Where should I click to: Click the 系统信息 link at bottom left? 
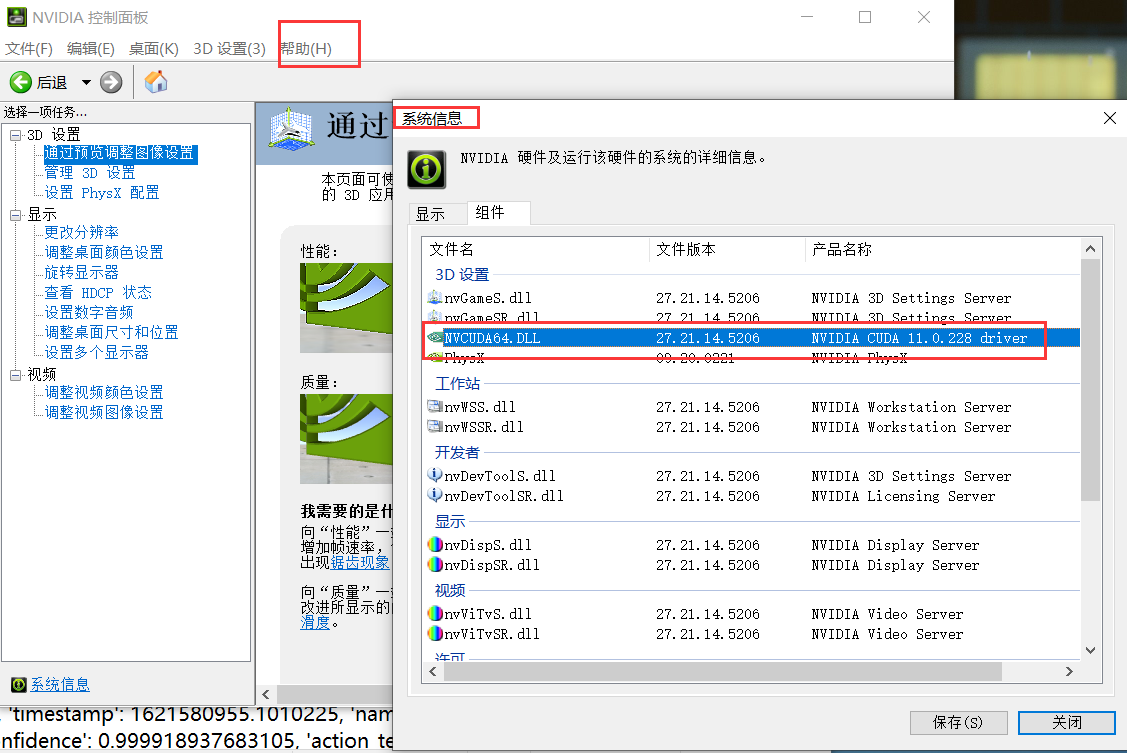point(60,685)
